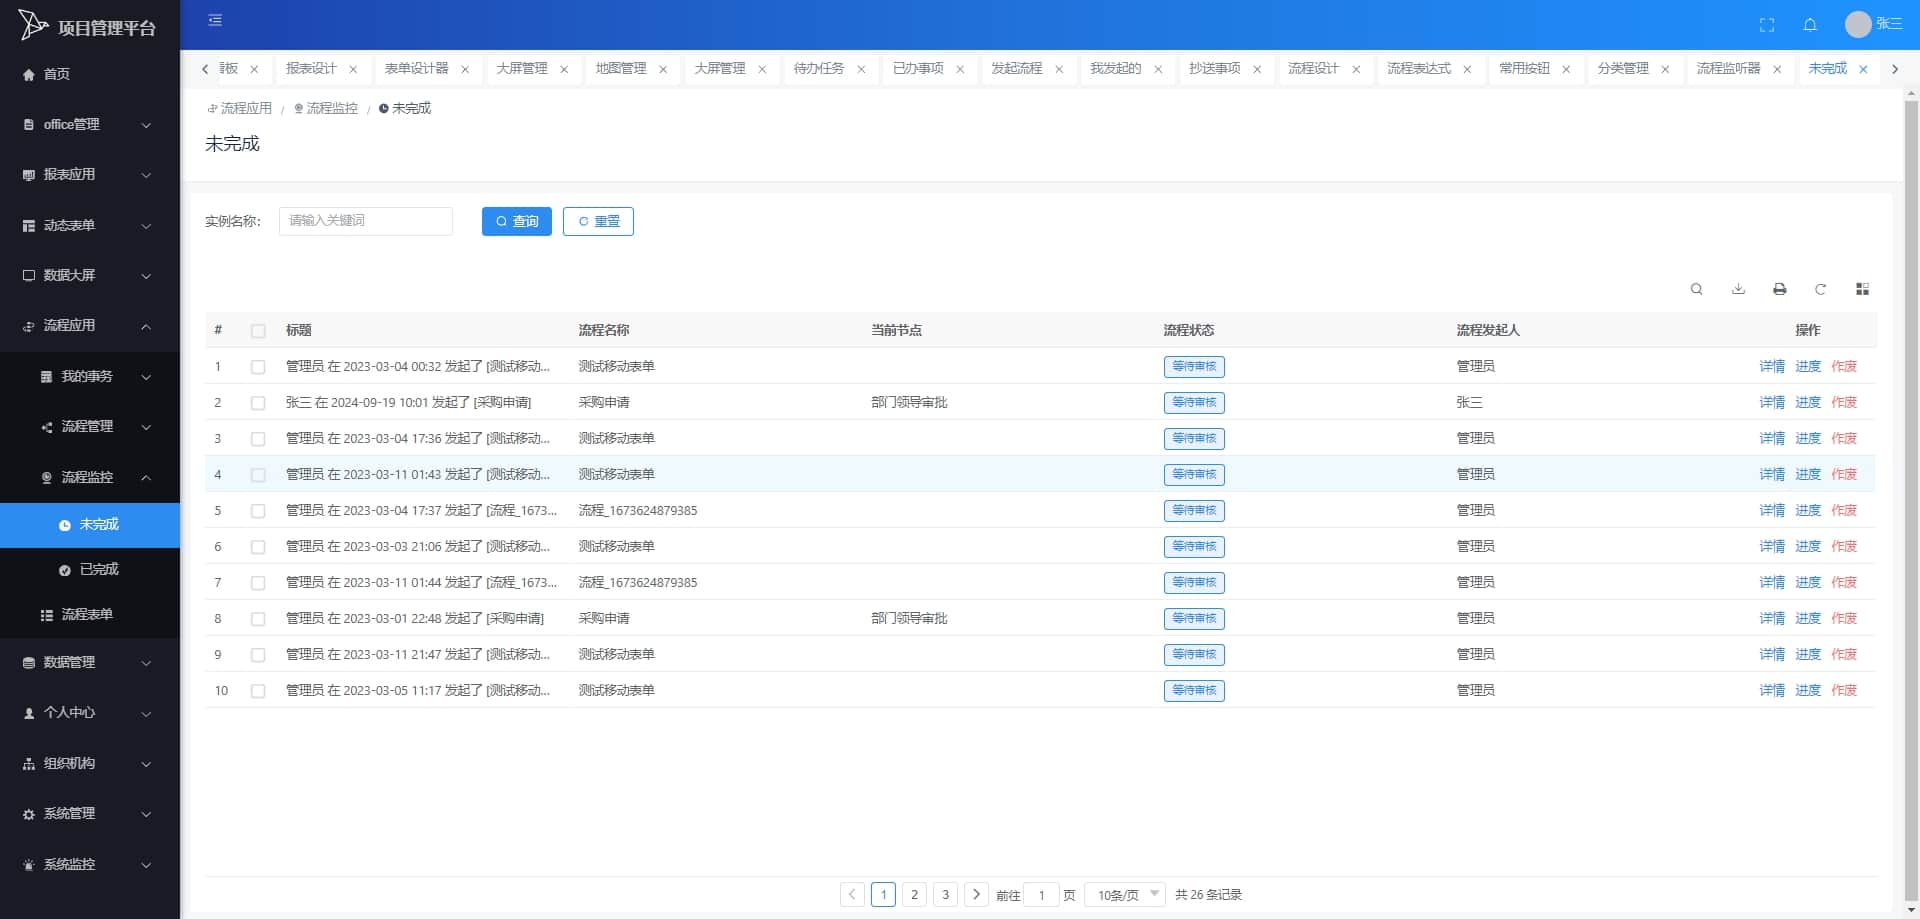Open the 10条/页 page size dropdown
The width and height of the screenshot is (1920, 919).
pos(1125,894)
